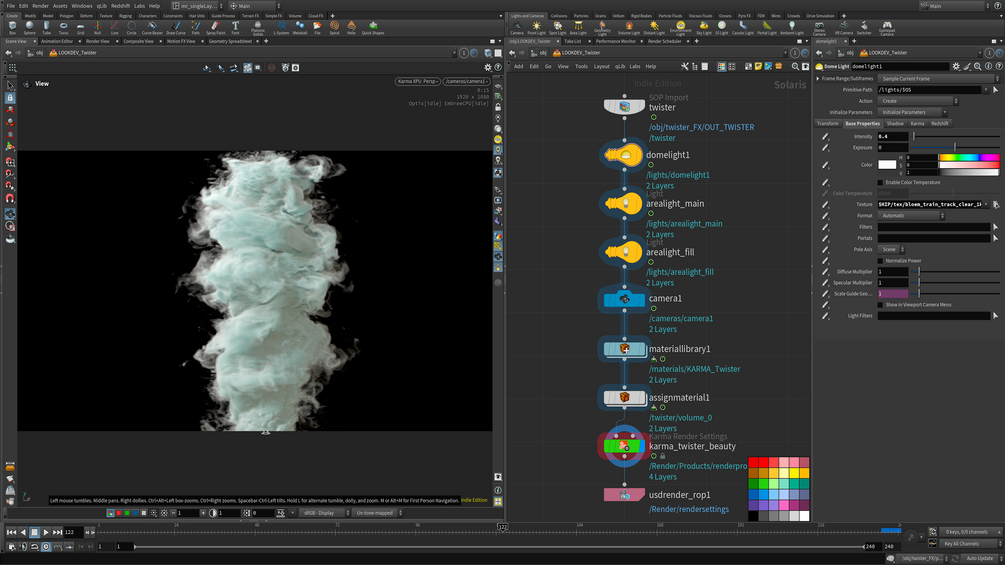
Task: Select the Sphere shelf tool
Action: (x=29, y=27)
